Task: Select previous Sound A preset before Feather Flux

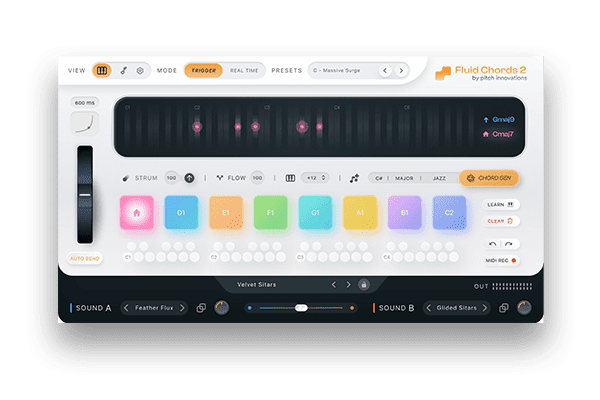Action: pyautogui.click(x=126, y=308)
